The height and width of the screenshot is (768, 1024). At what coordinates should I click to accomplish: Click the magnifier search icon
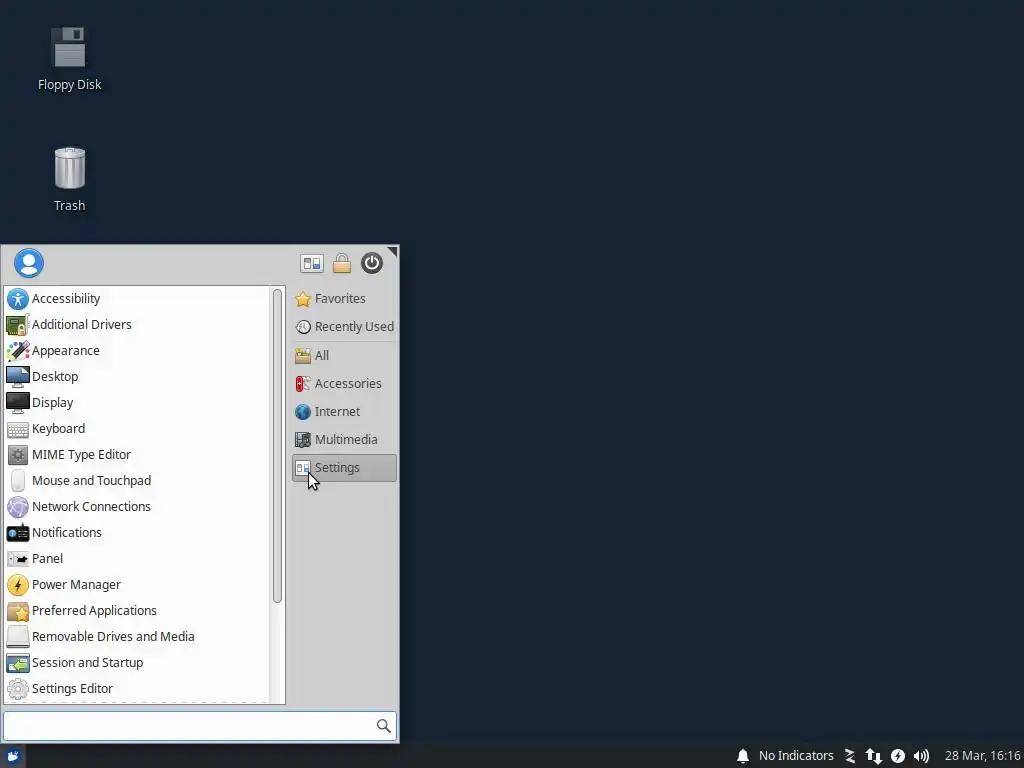pos(384,726)
